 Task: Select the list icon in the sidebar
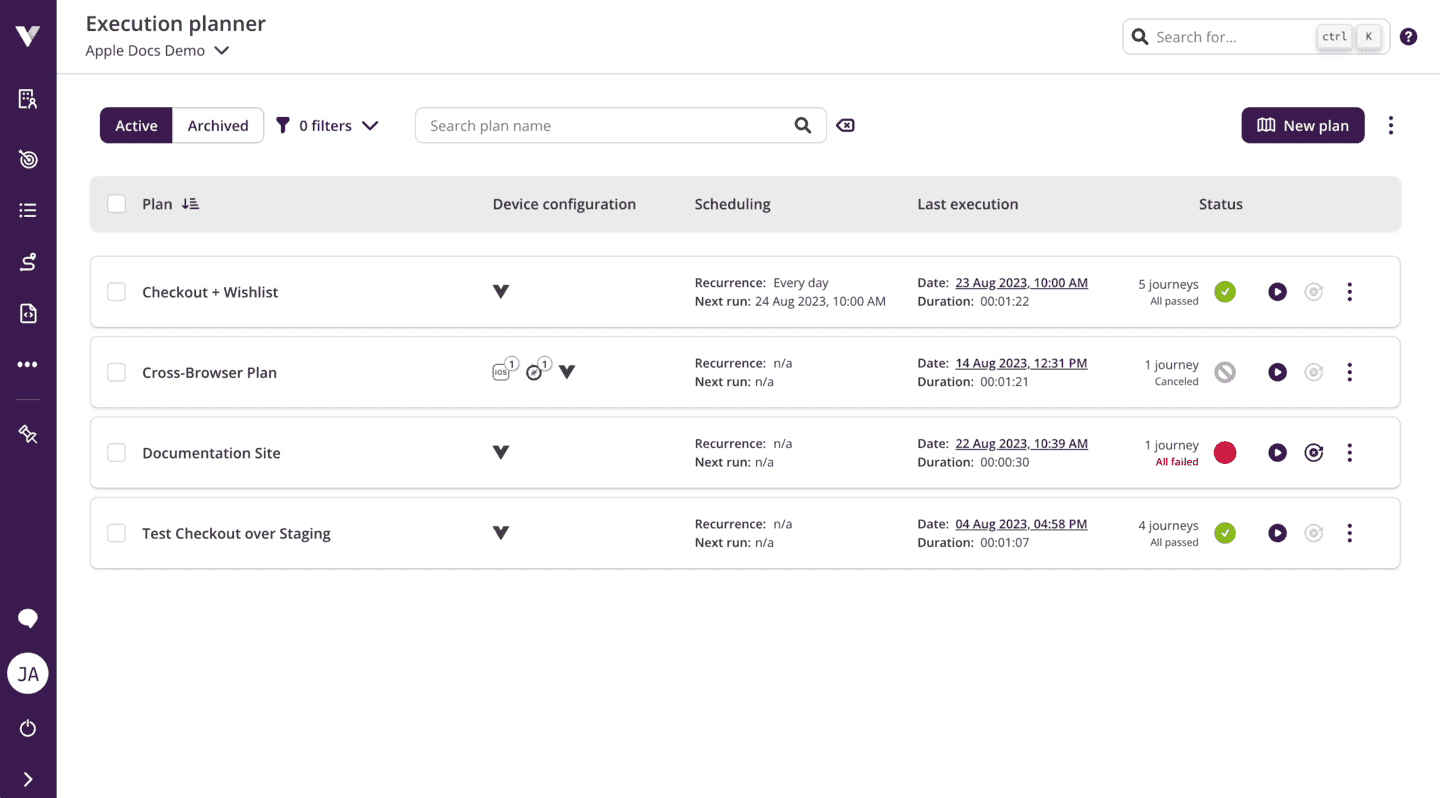(27, 210)
